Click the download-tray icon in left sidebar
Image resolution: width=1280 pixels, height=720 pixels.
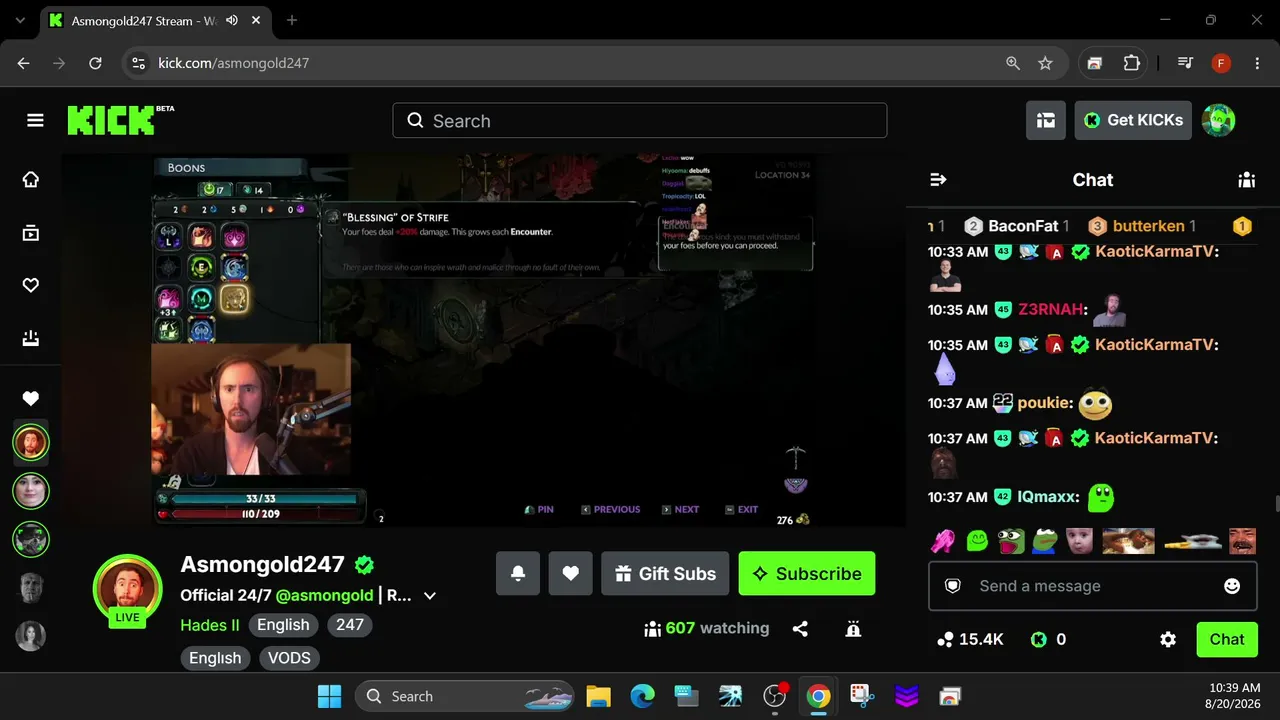pos(31,339)
